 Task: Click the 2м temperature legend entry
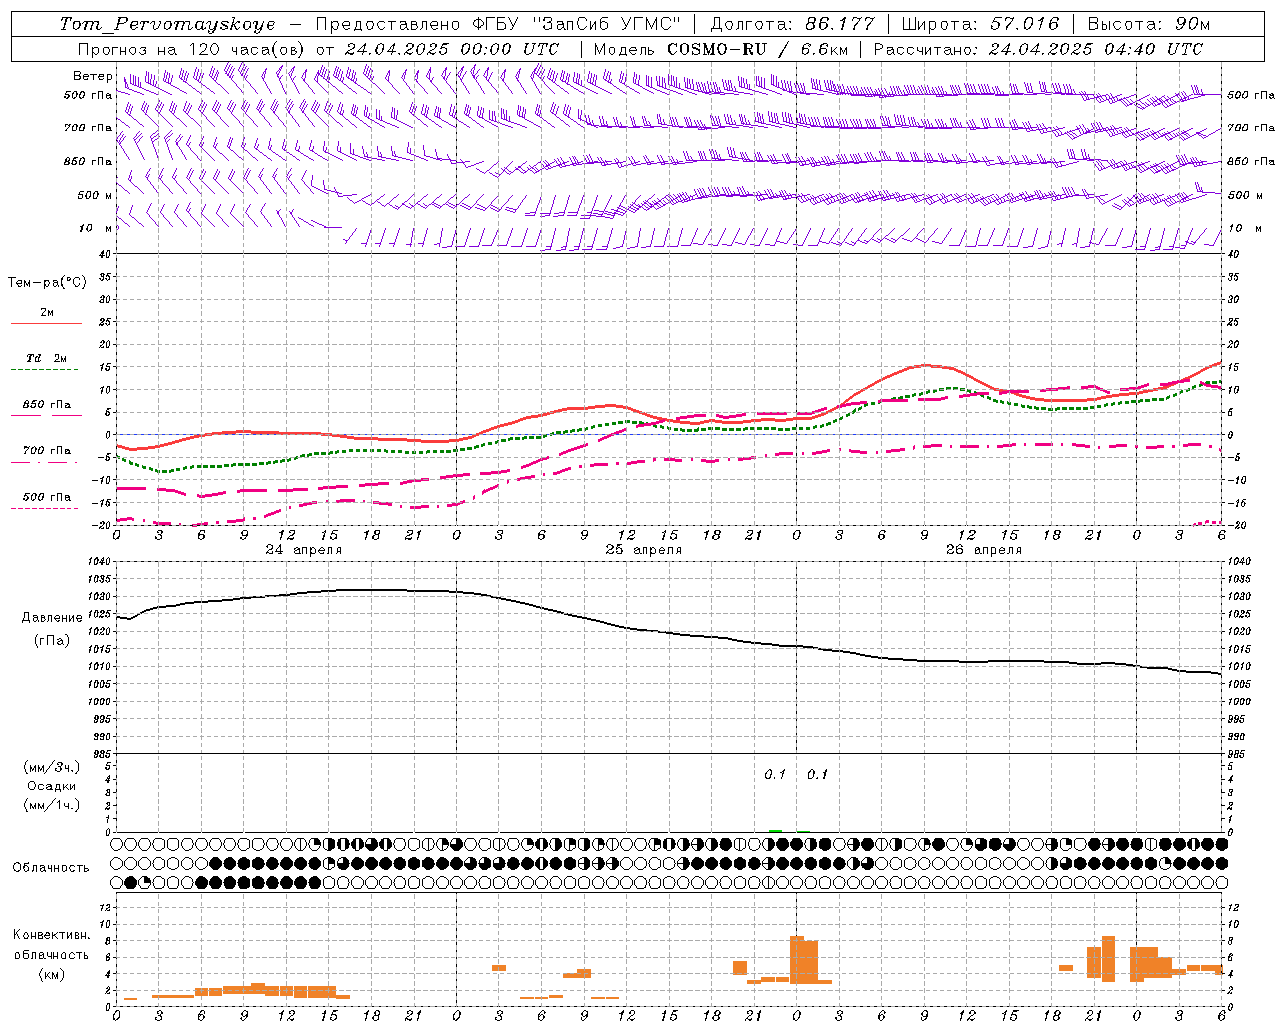click(x=47, y=312)
